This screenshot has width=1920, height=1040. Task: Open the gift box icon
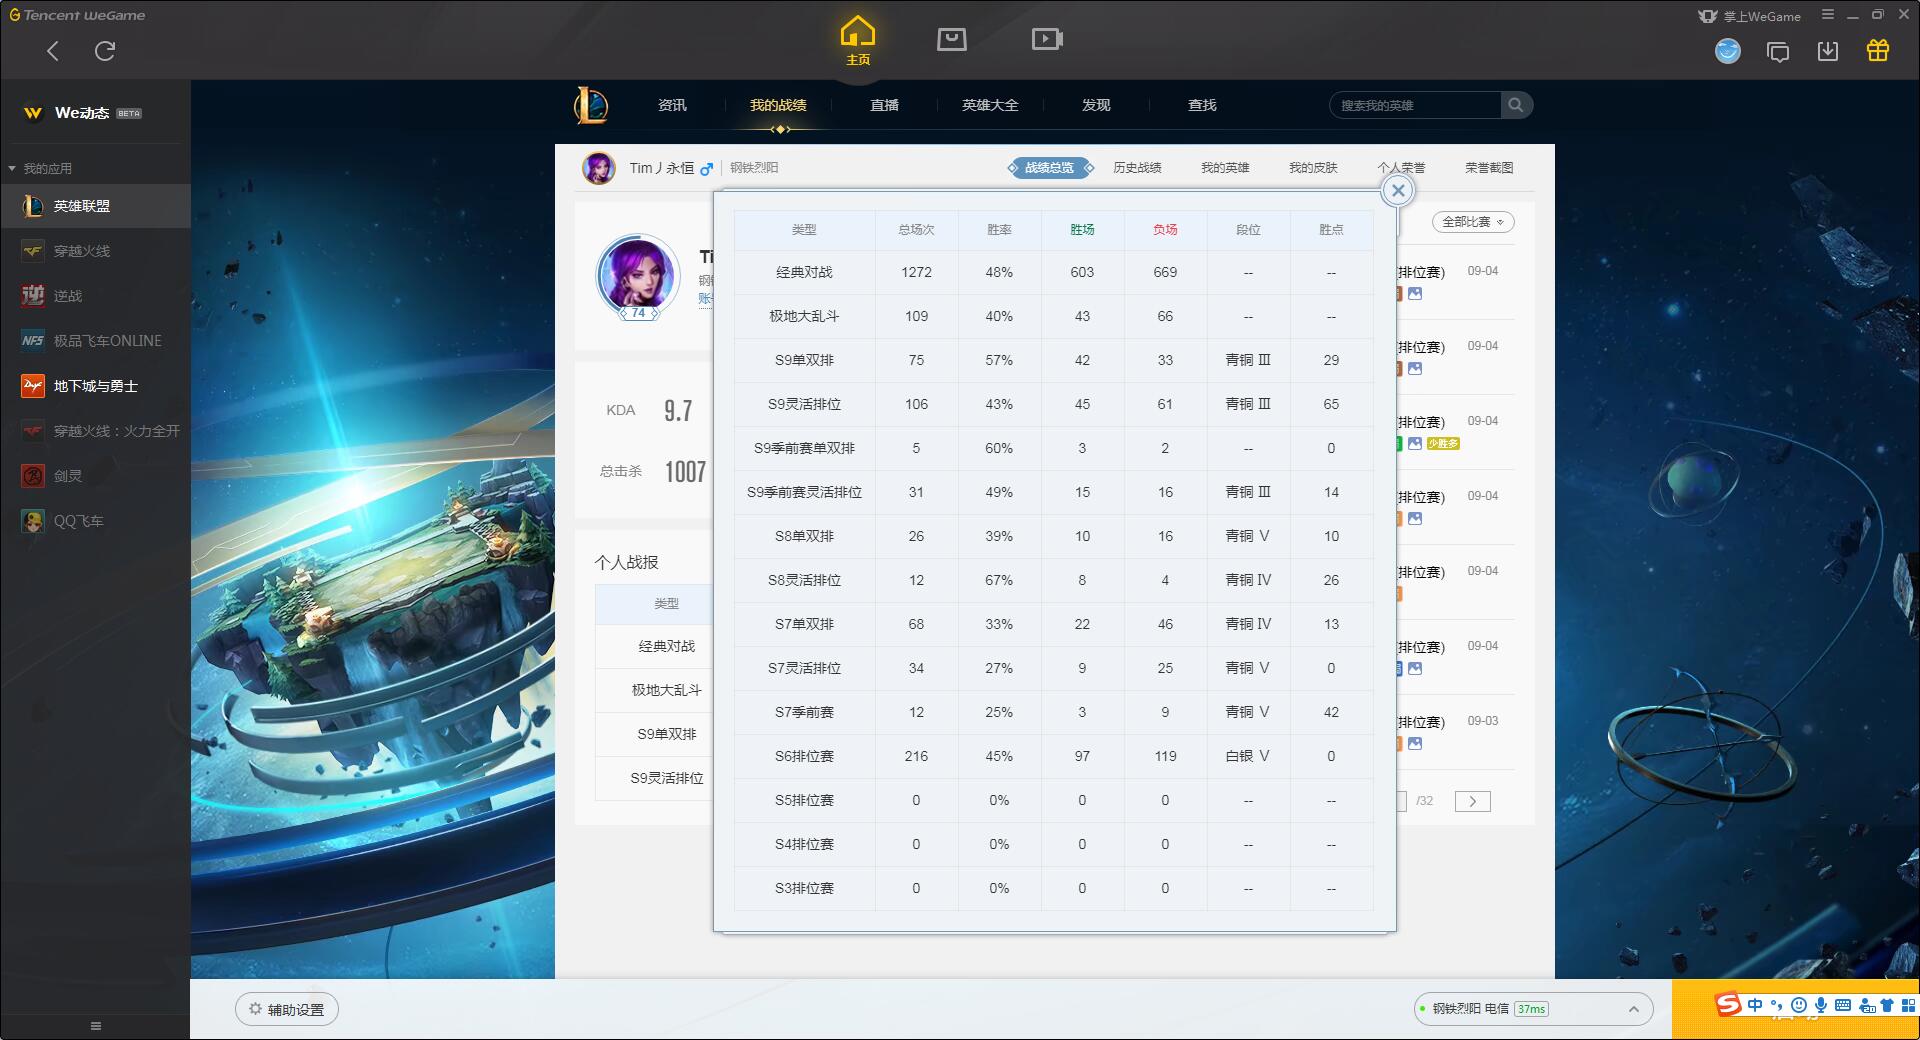tap(1877, 51)
